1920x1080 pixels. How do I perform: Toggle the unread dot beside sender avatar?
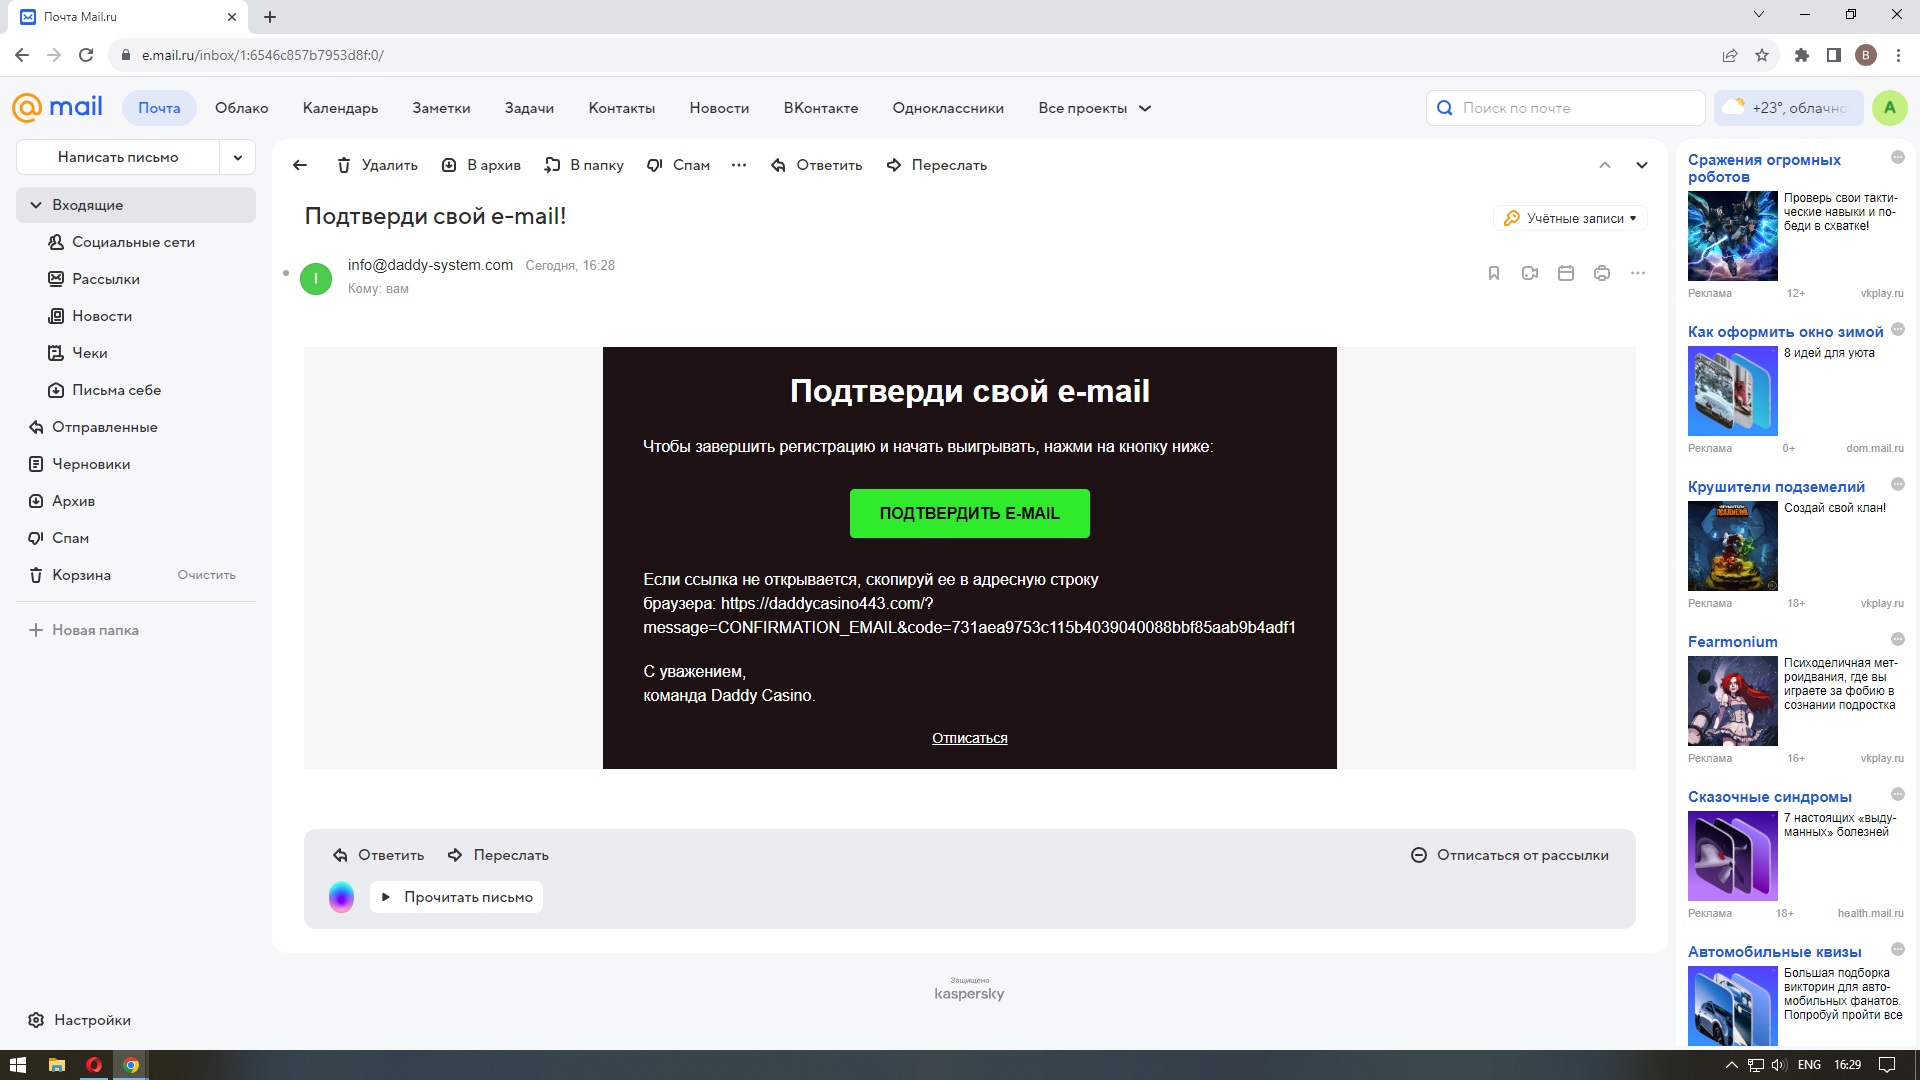coord(286,273)
